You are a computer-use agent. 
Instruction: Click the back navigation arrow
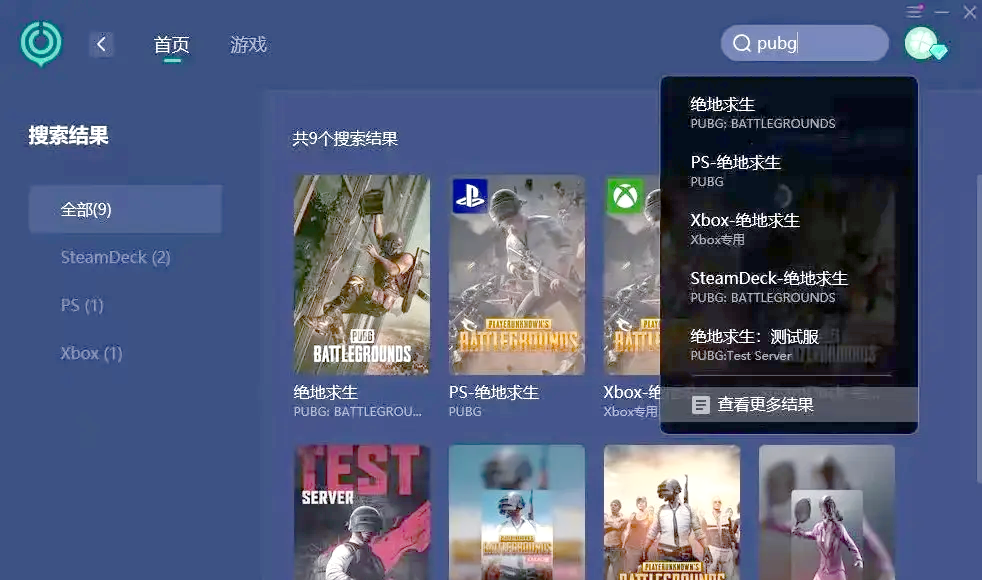point(101,43)
